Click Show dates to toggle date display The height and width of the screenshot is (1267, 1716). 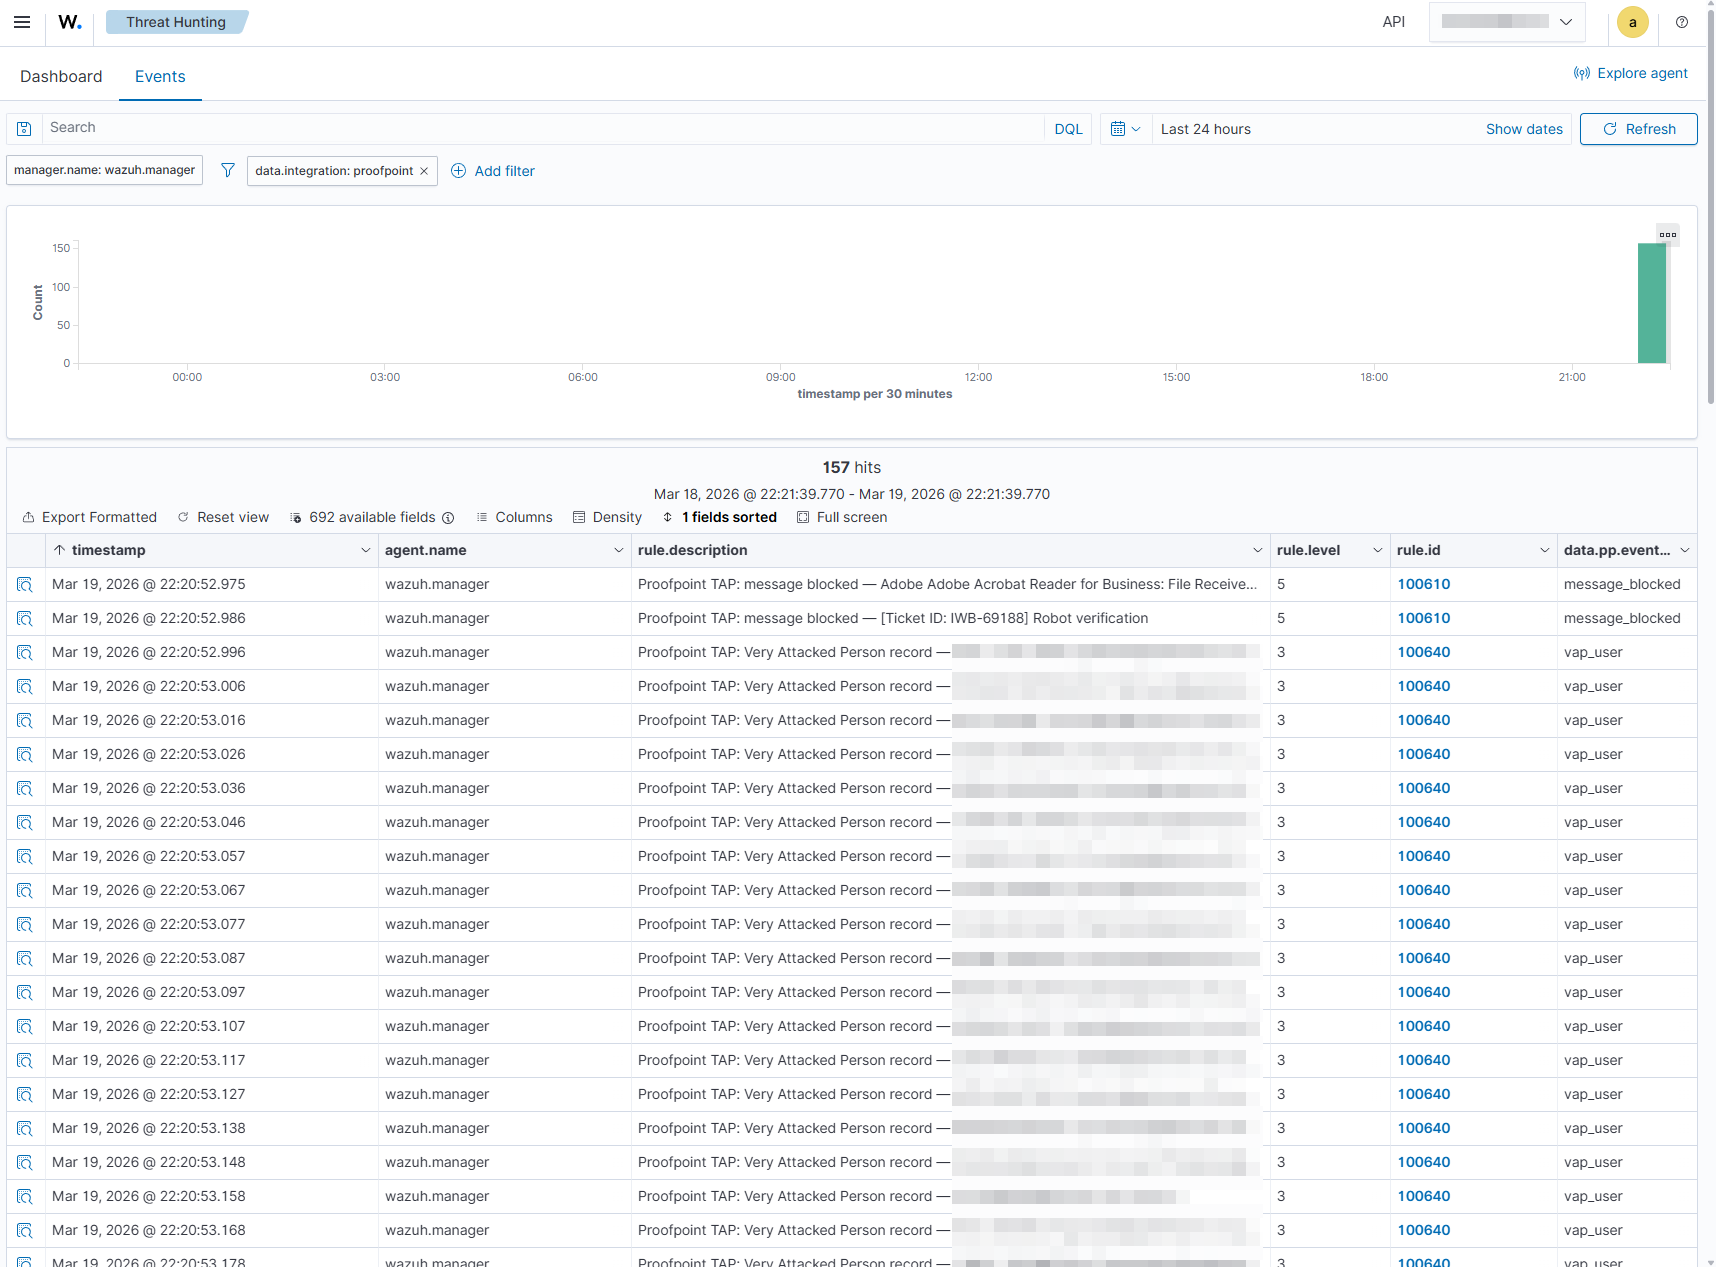[x=1524, y=128]
